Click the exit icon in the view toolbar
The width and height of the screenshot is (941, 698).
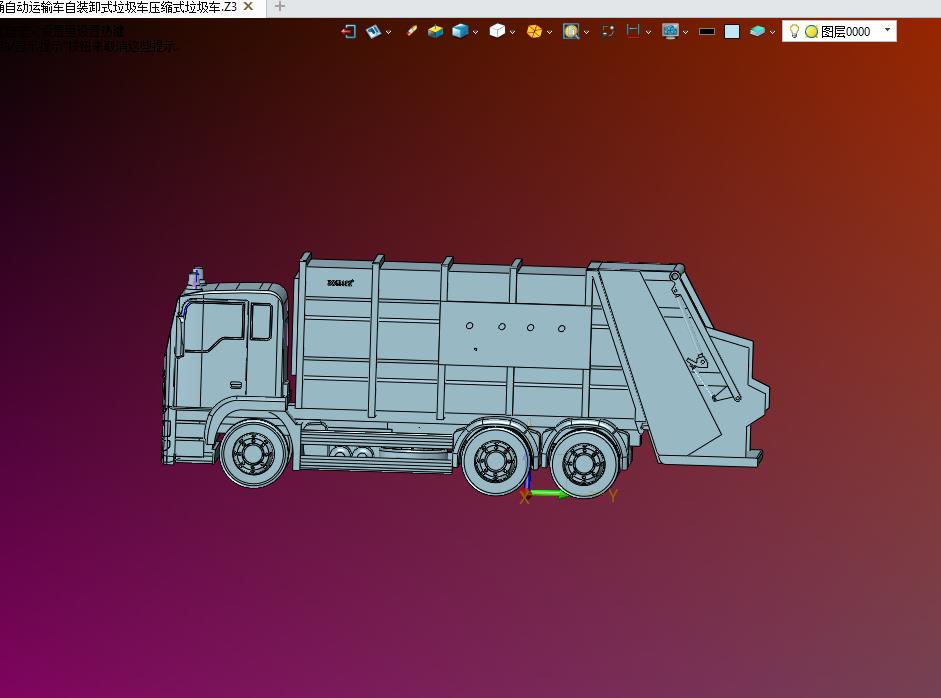pos(348,31)
